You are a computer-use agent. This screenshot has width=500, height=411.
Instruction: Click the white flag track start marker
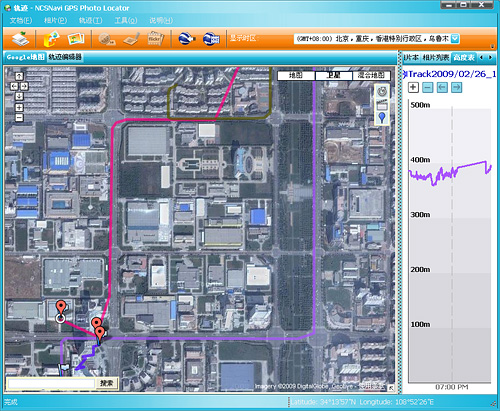coord(64,369)
